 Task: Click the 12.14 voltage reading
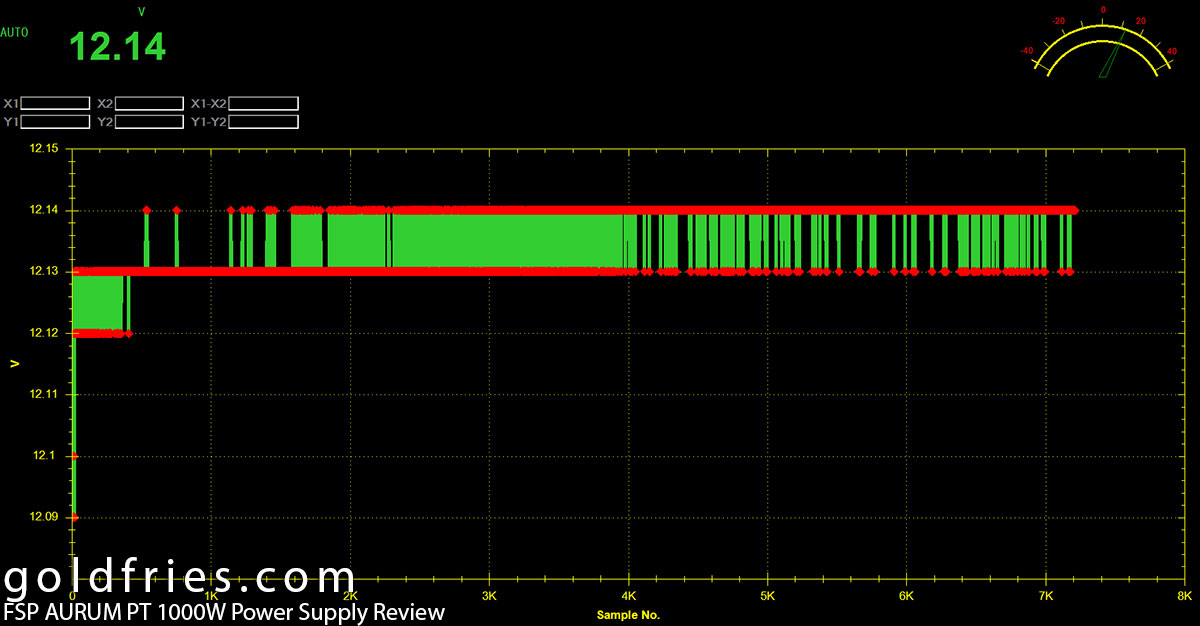pos(116,47)
